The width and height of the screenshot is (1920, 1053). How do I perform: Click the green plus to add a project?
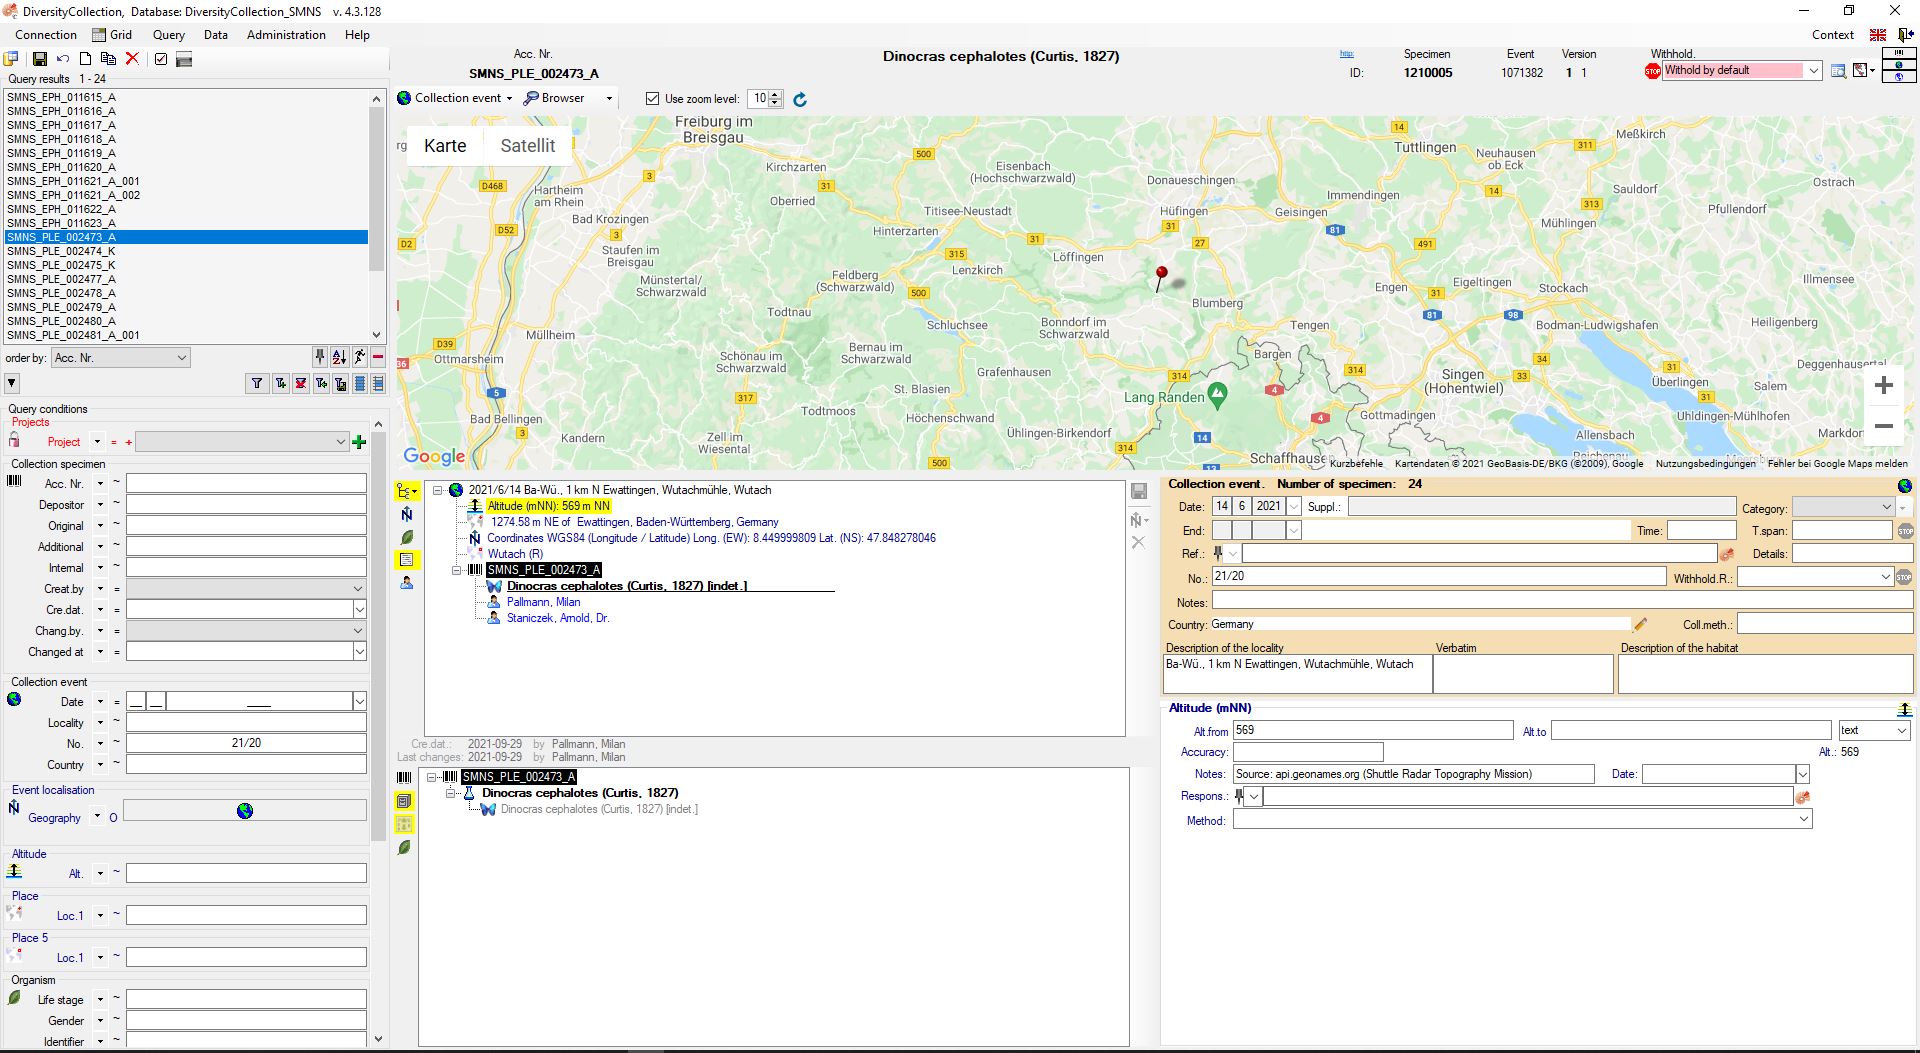point(359,442)
